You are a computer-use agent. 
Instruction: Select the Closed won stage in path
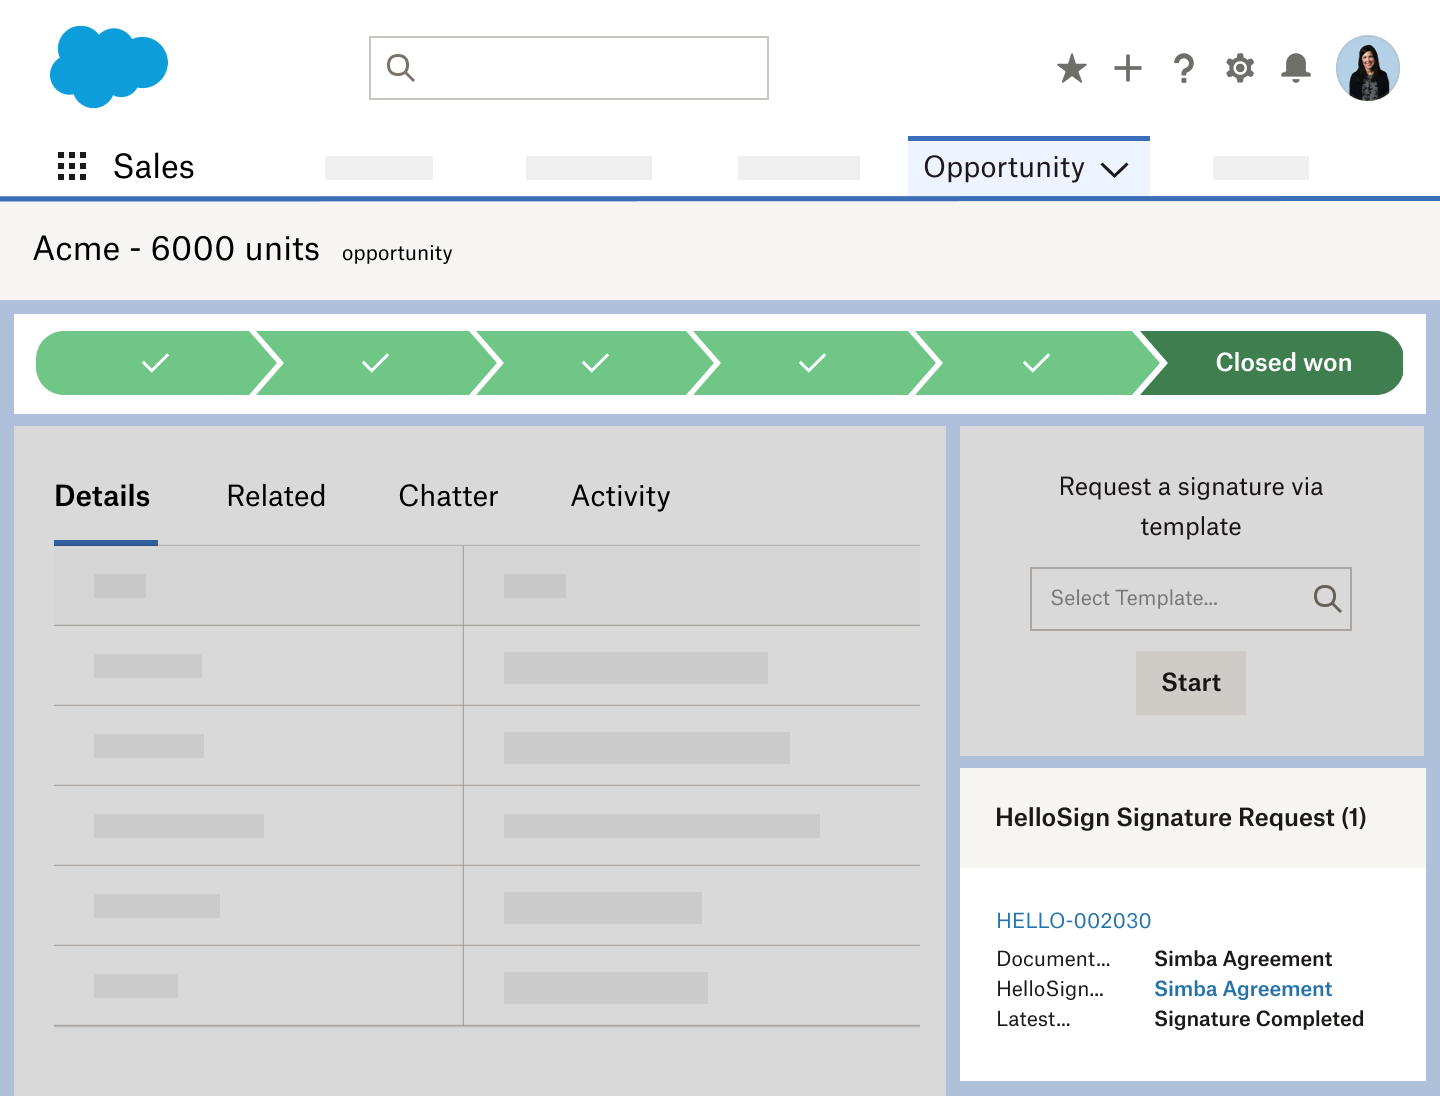(1282, 363)
